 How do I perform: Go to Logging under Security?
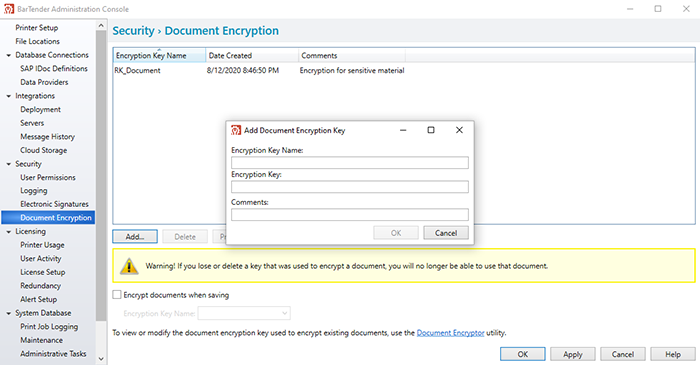[x=33, y=191]
